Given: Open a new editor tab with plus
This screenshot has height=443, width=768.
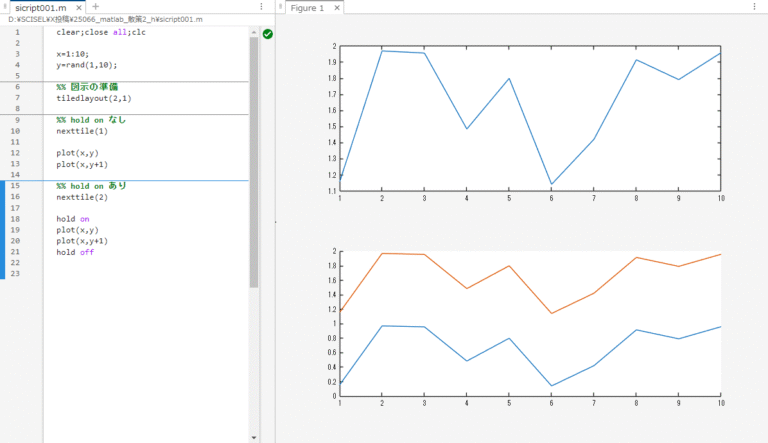Looking at the screenshot, I should [x=96, y=7].
